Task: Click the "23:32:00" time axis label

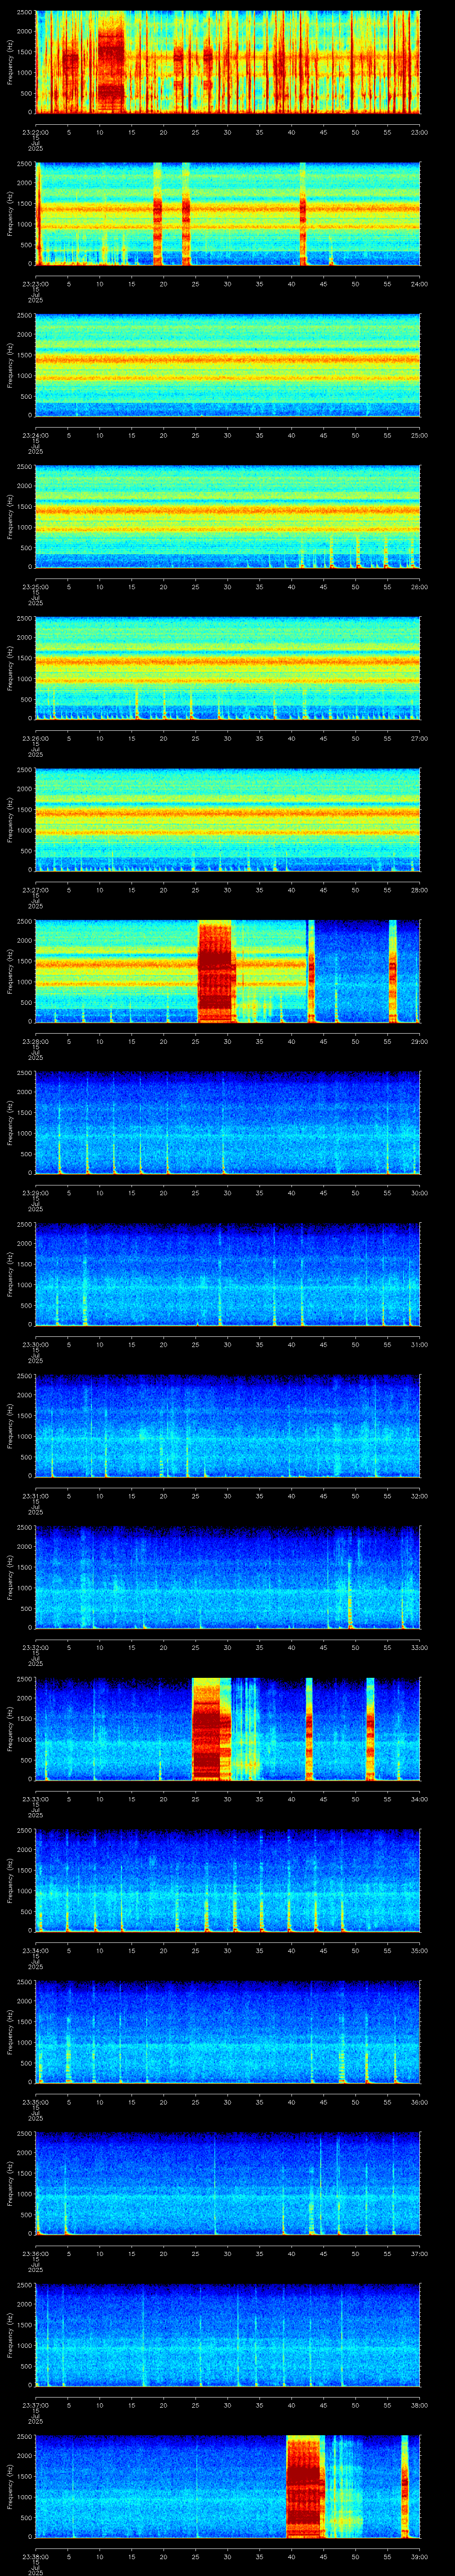Action: (x=35, y=1647)
